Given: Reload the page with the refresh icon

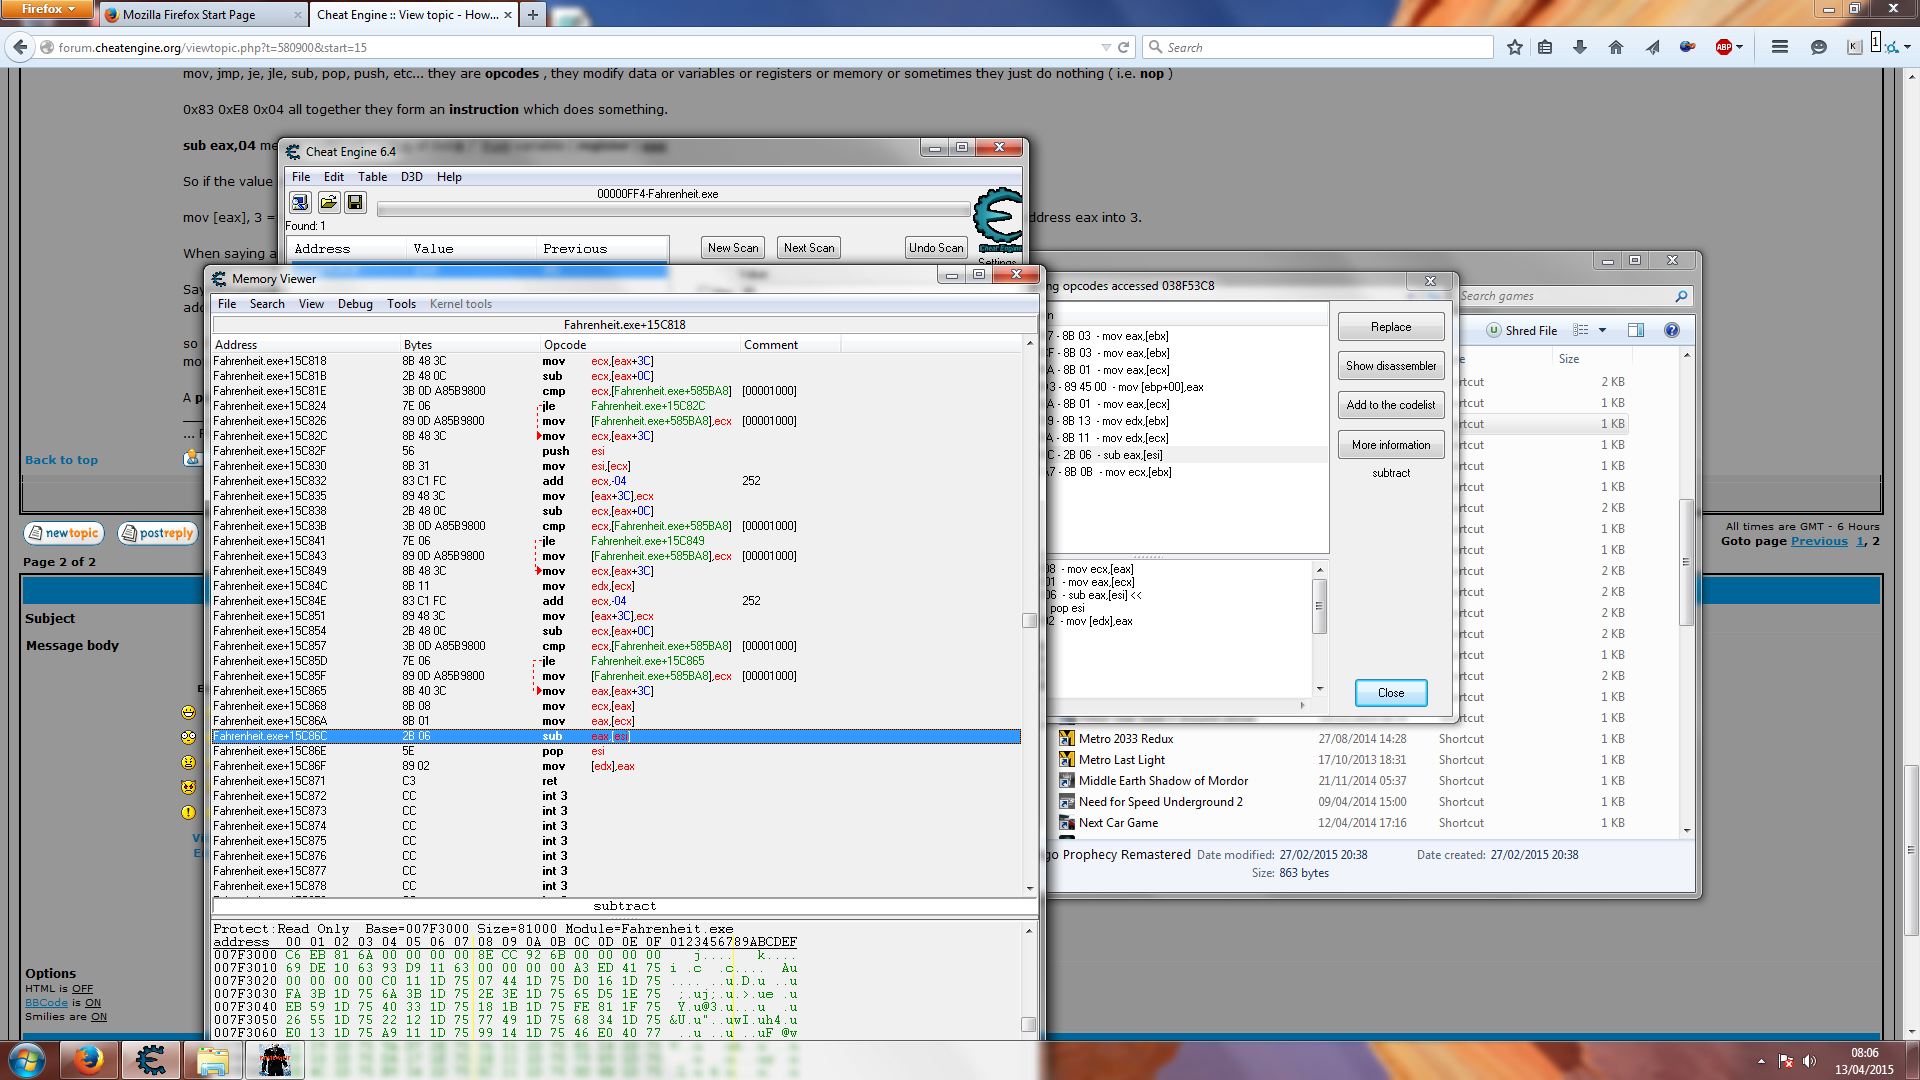Looking at the screenshot, I should tap(1123, 47).
